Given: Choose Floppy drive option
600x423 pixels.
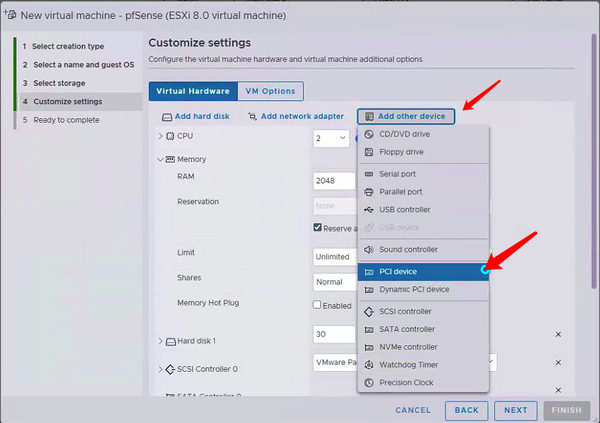Looking at the screenshot, I should coord(400,152).
